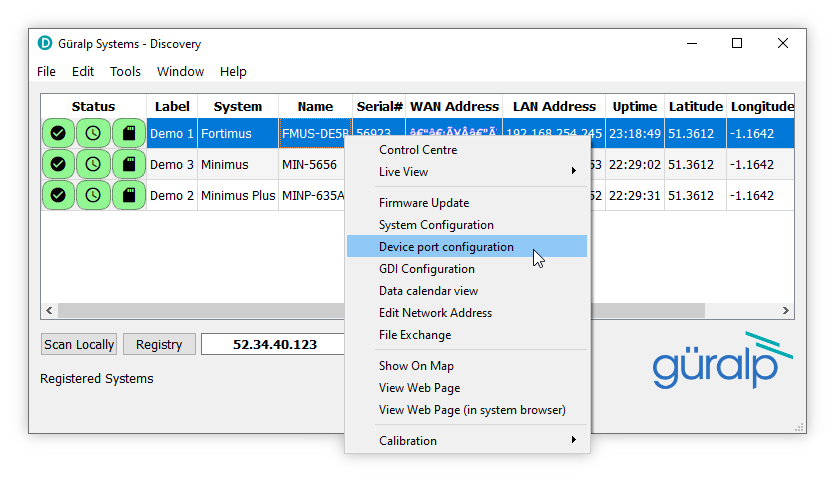
Task: Open File Exchange from context menu
Action: 467,334
